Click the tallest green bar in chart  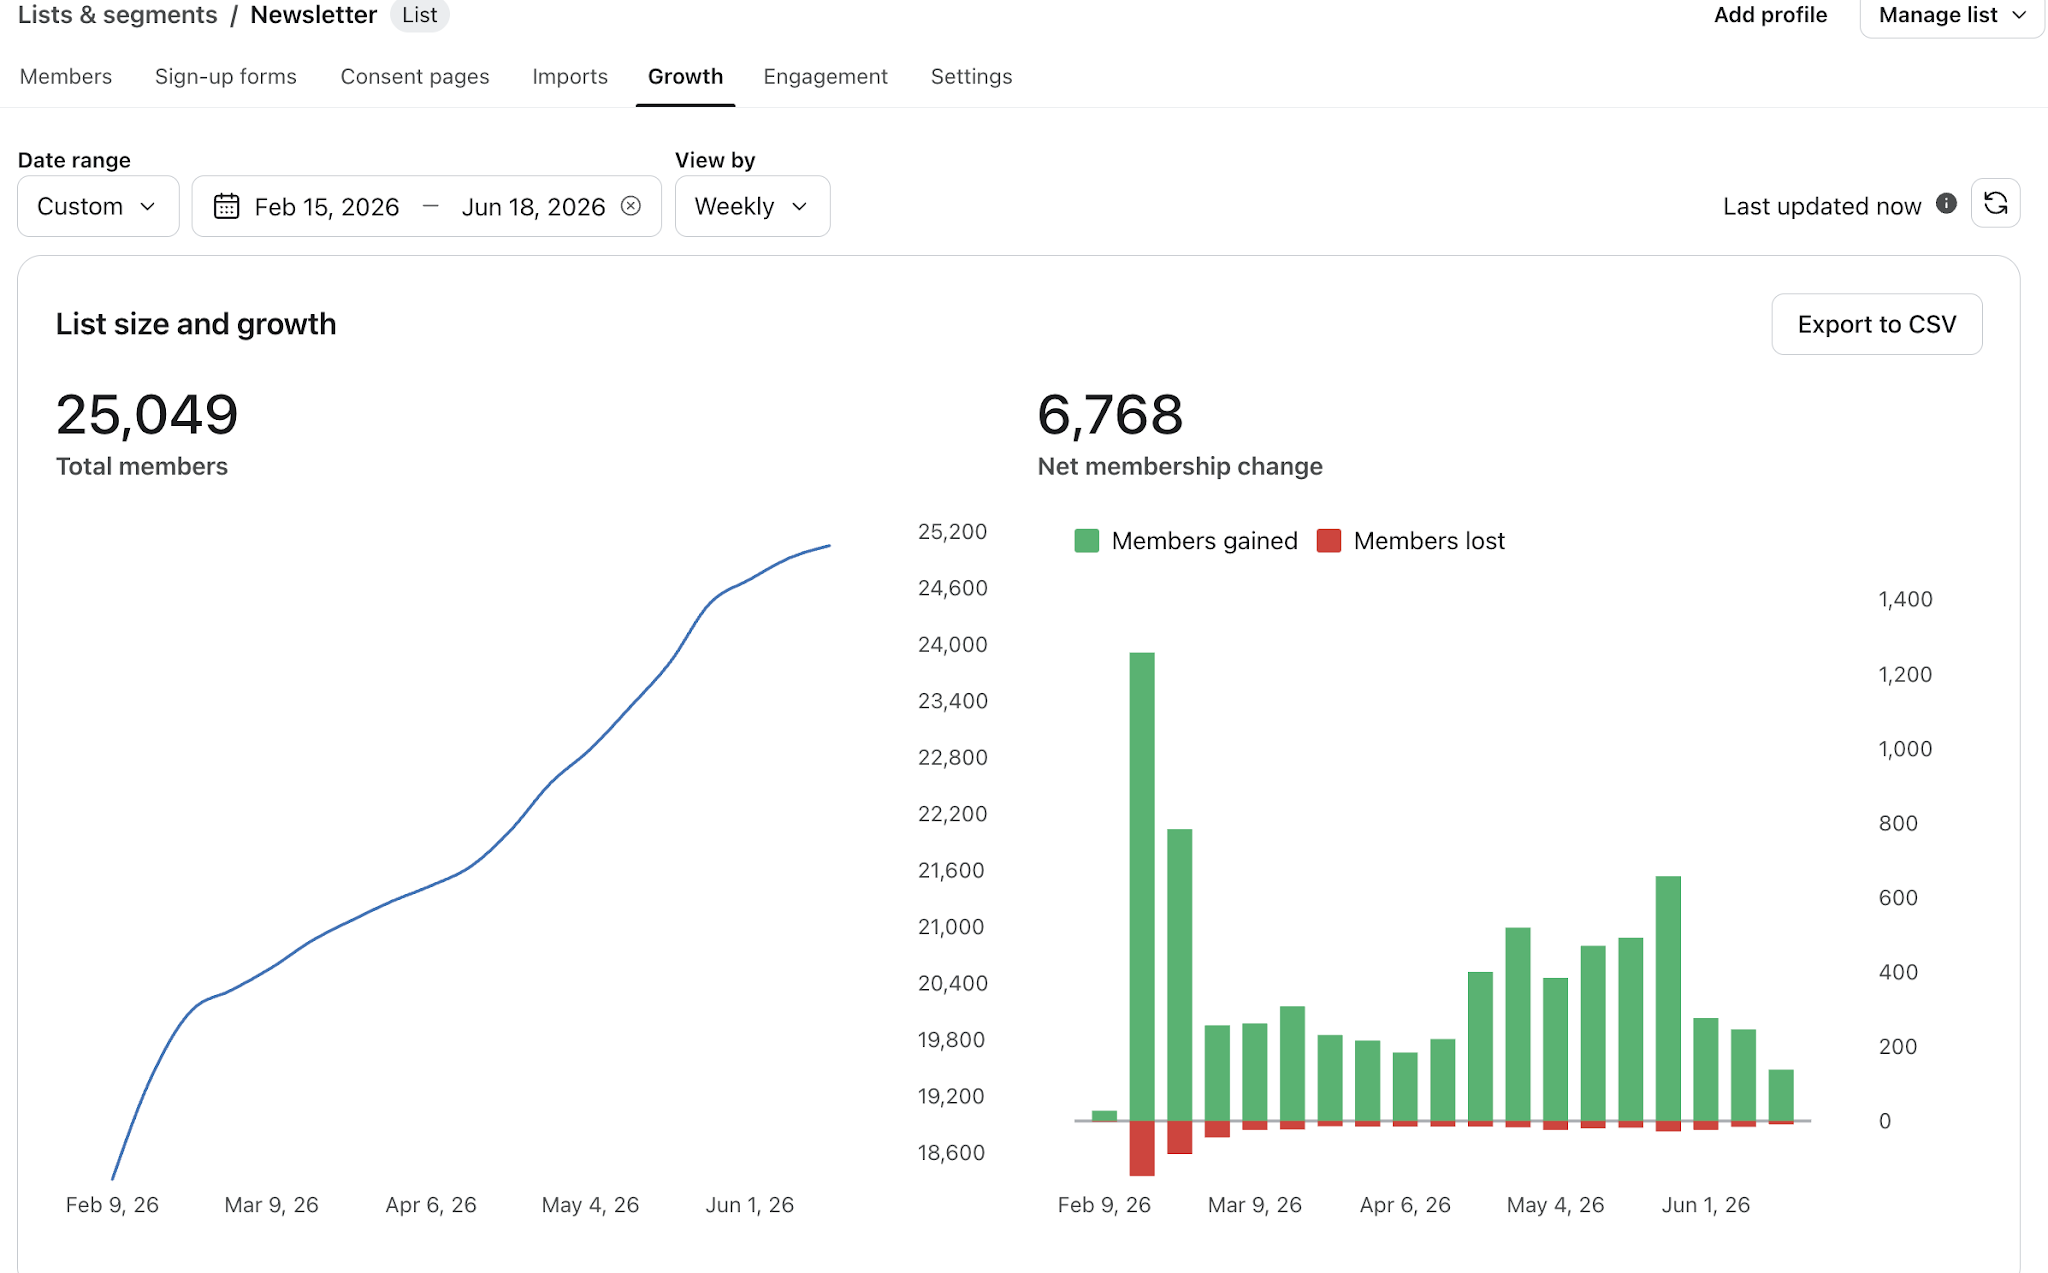[x=1142, y=886]
